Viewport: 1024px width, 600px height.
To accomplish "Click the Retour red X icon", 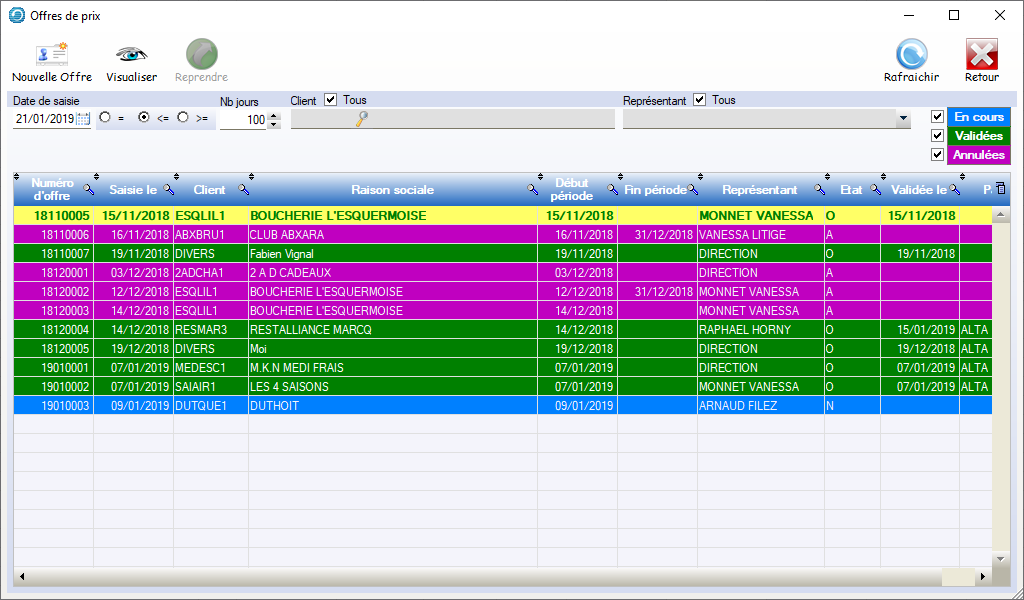I will tap(981, 55).
